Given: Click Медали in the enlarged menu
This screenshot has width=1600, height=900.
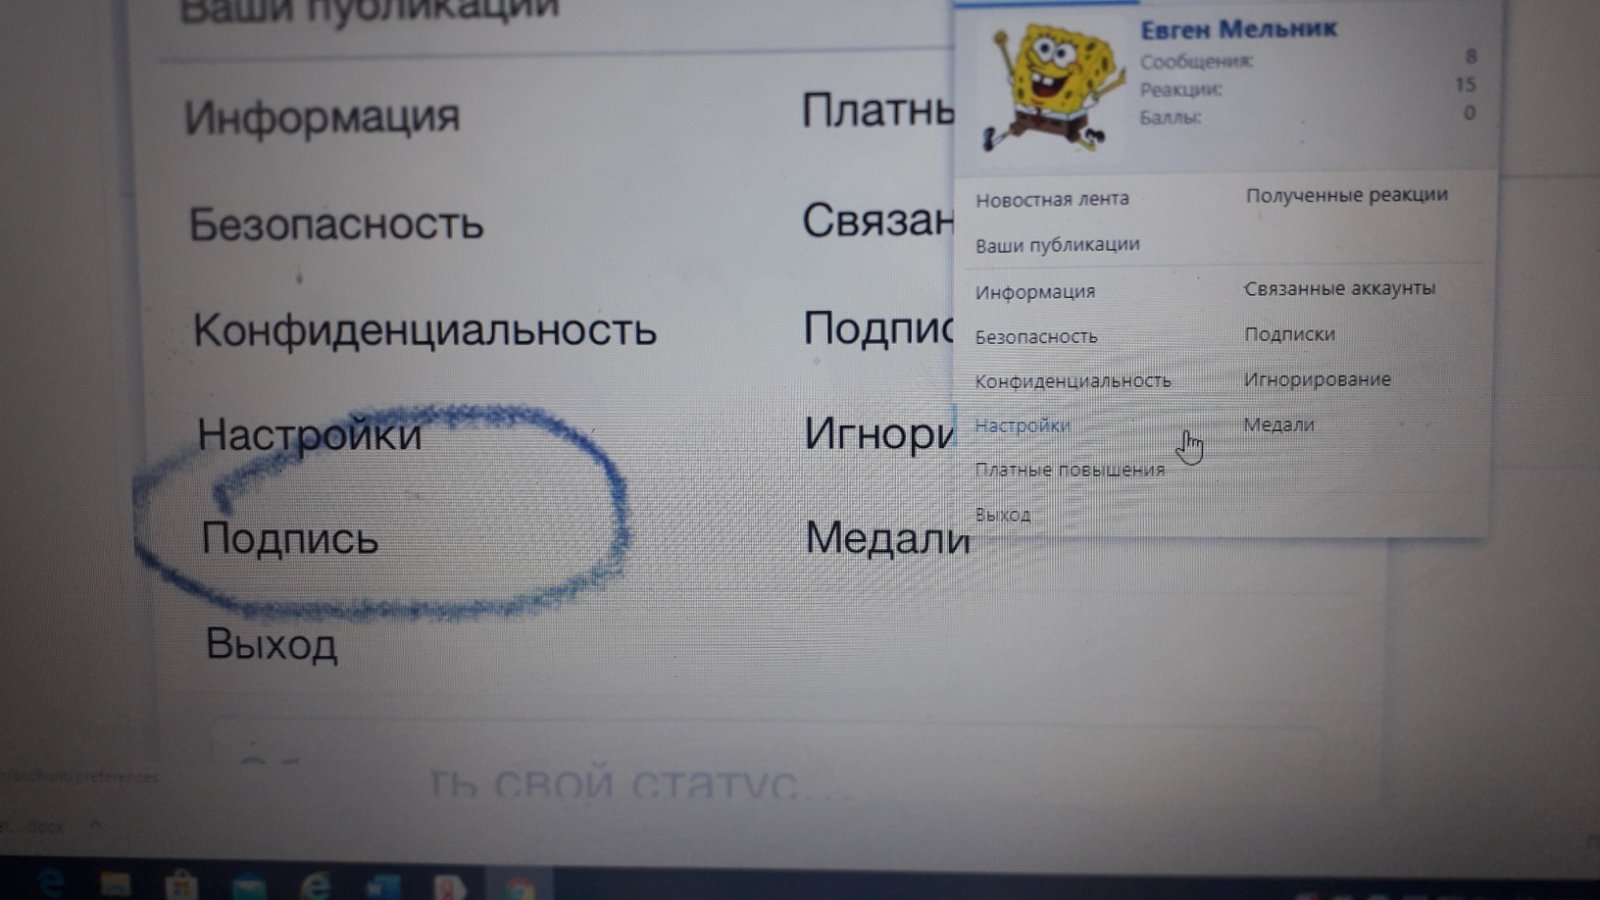Looking at the screenshot, I should pyautogui.click(x=887, y=538).
